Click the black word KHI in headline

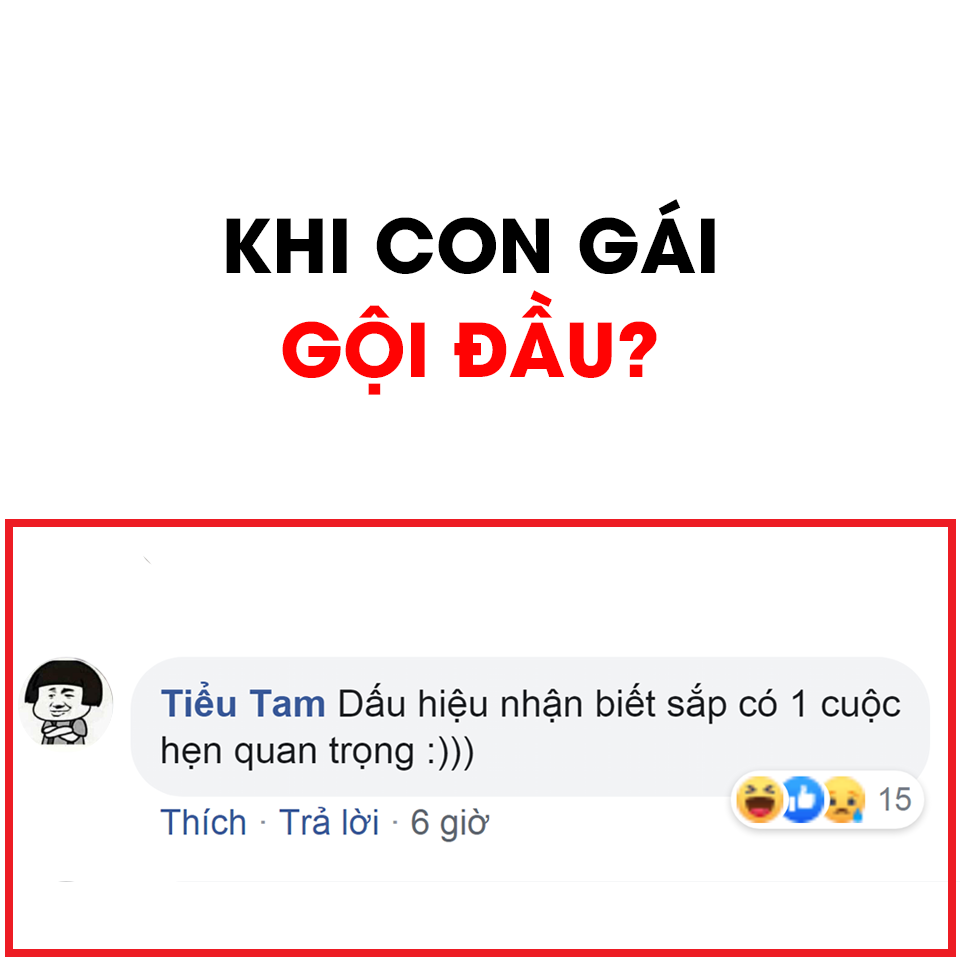click(287, 246)
